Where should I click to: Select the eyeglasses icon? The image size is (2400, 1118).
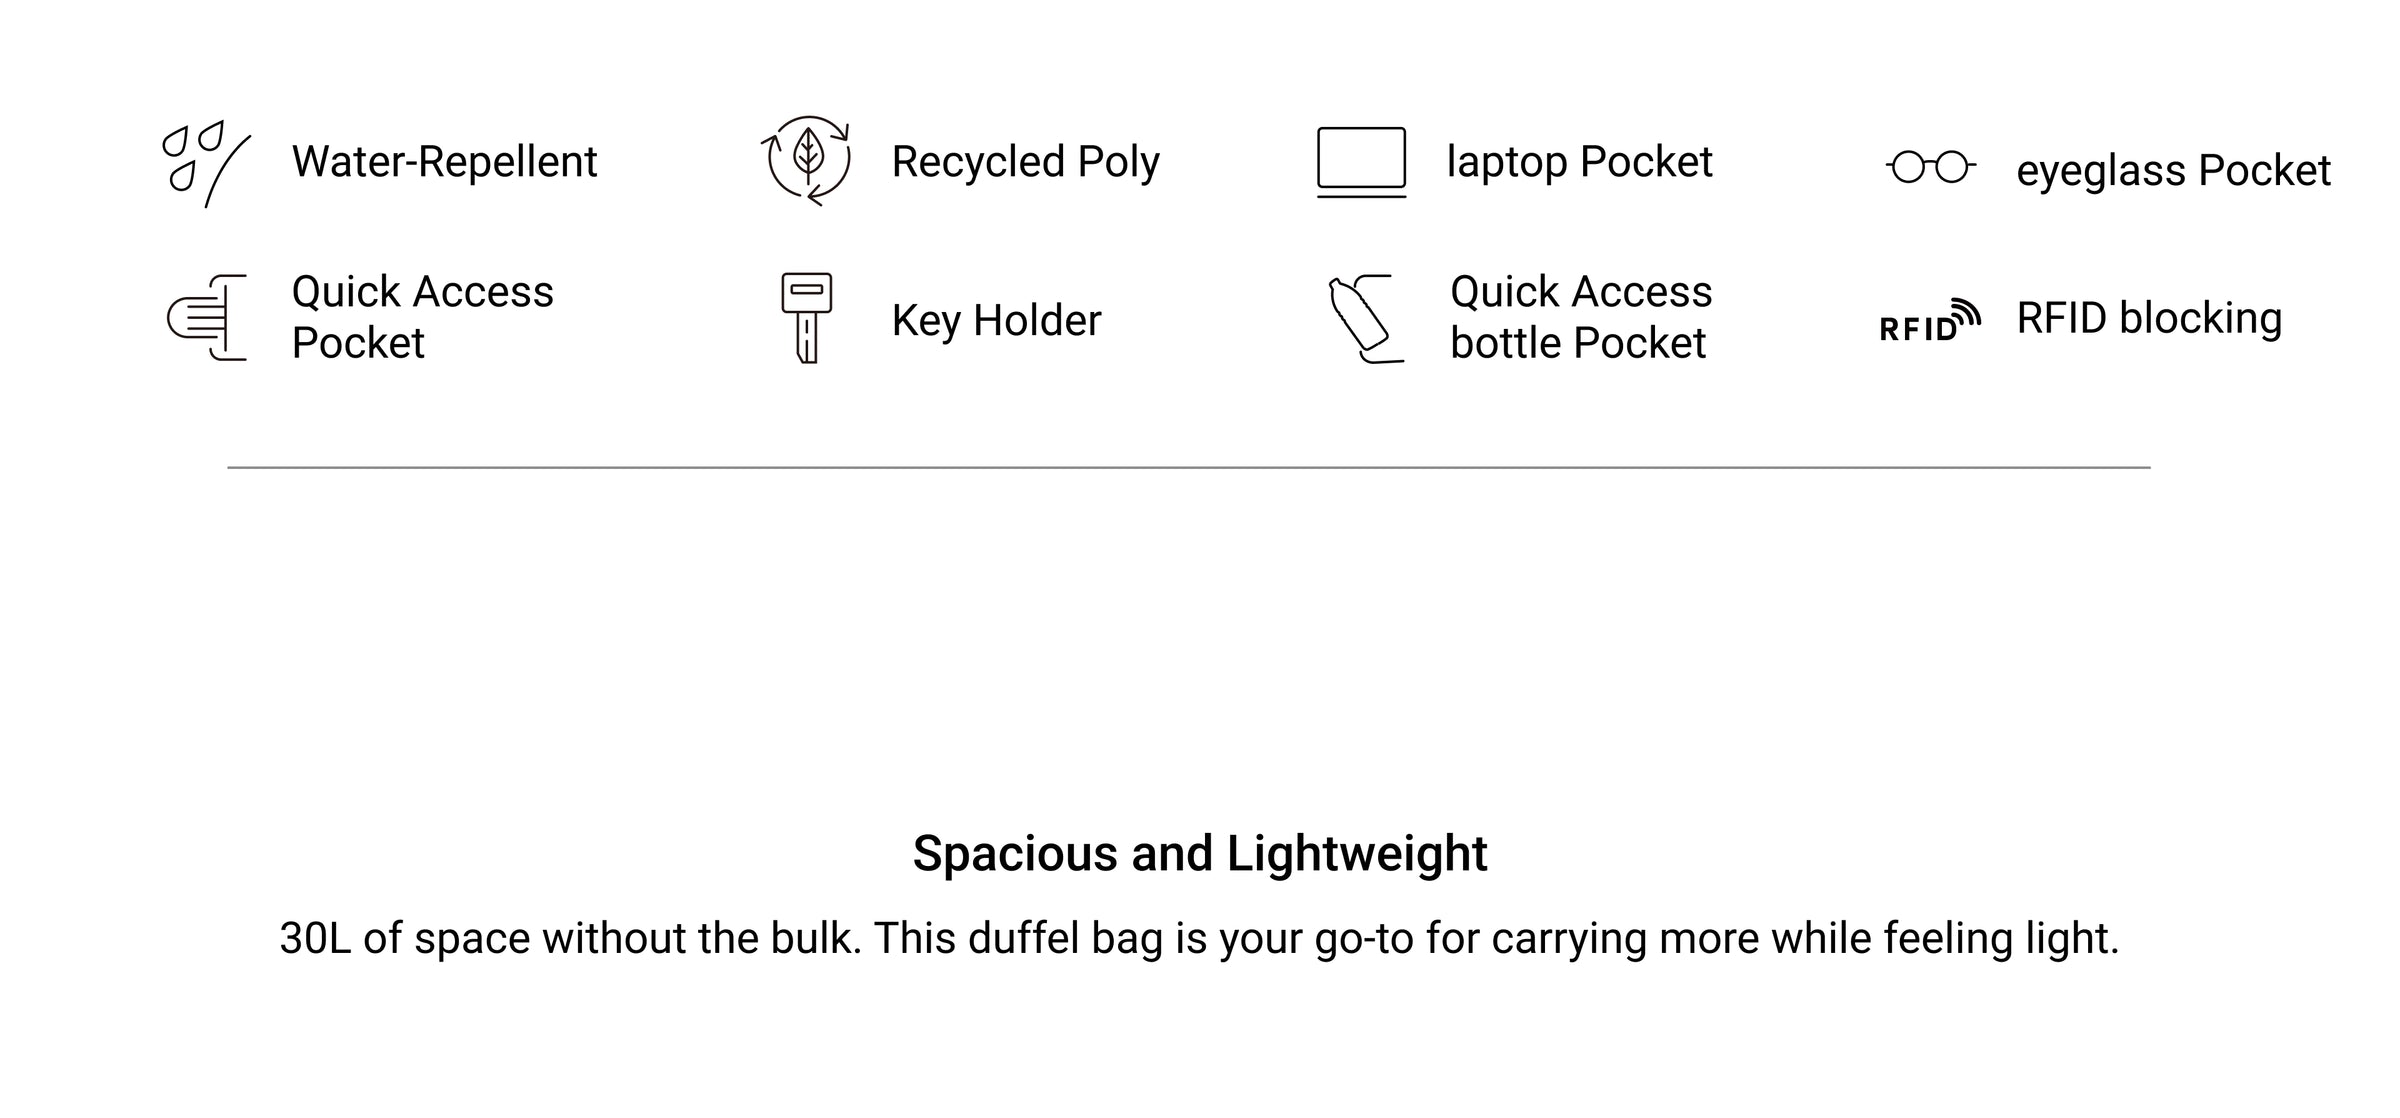[1931, 167]
